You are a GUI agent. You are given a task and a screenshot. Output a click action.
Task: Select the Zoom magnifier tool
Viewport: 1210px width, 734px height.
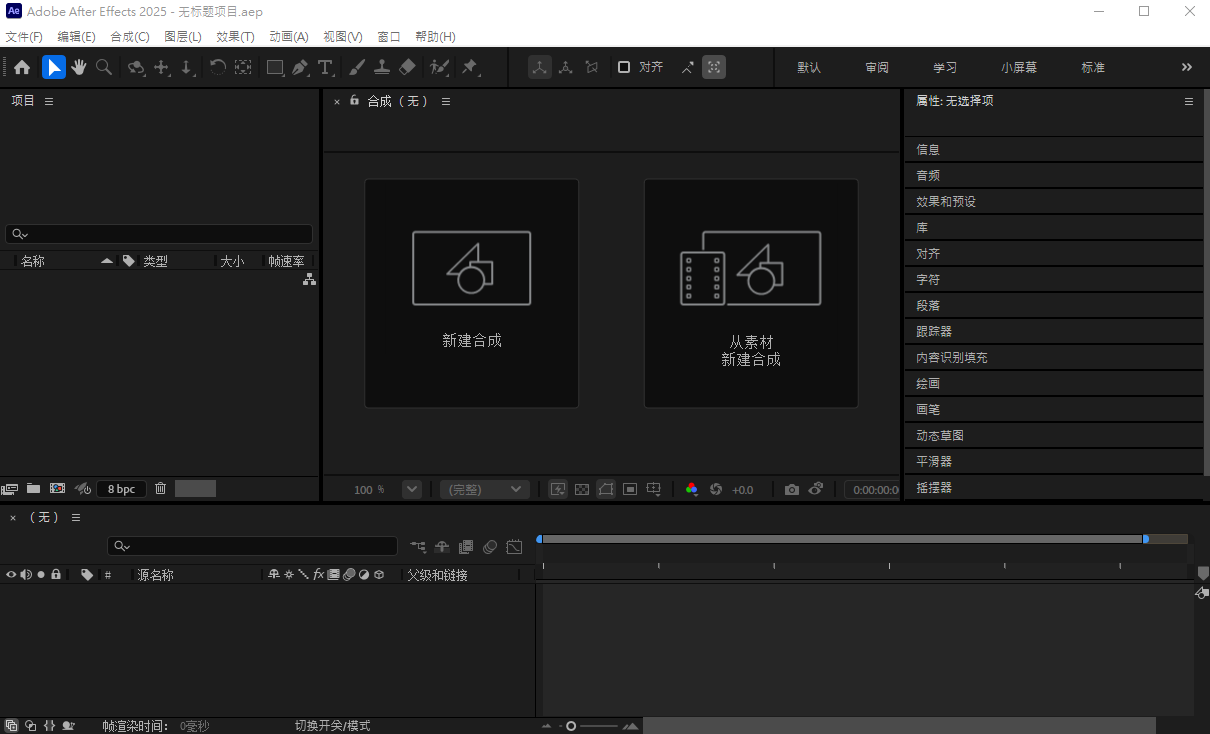[x=104, y=67]
